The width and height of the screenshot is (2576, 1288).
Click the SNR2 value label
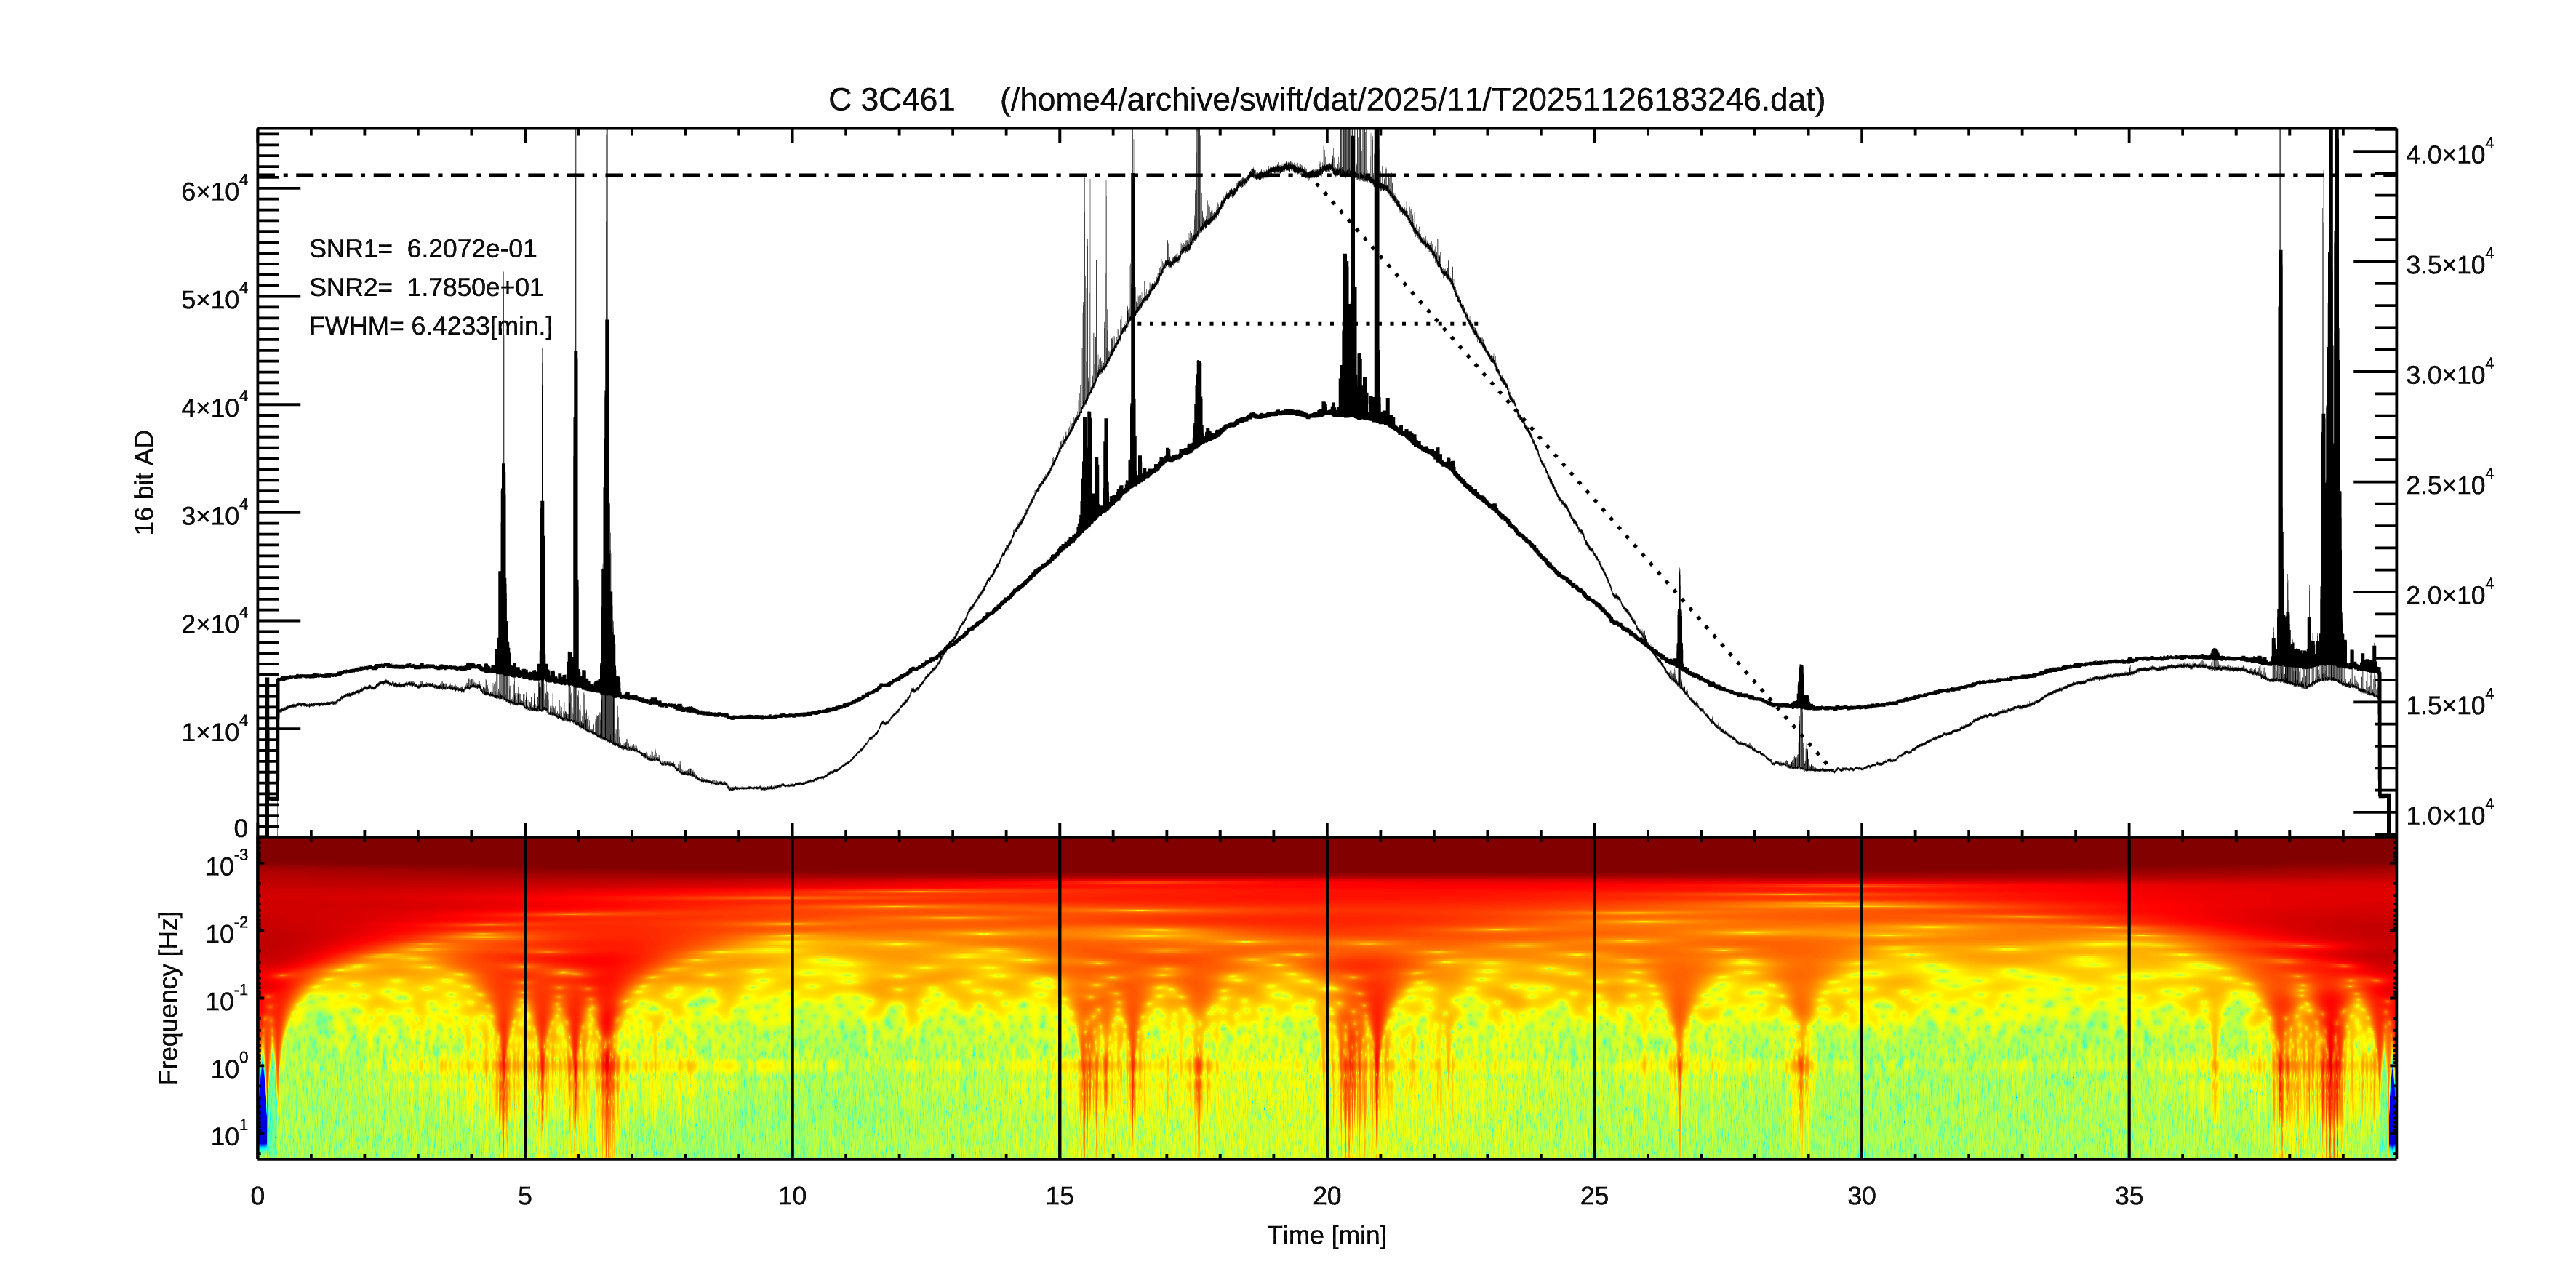(425, 288)
